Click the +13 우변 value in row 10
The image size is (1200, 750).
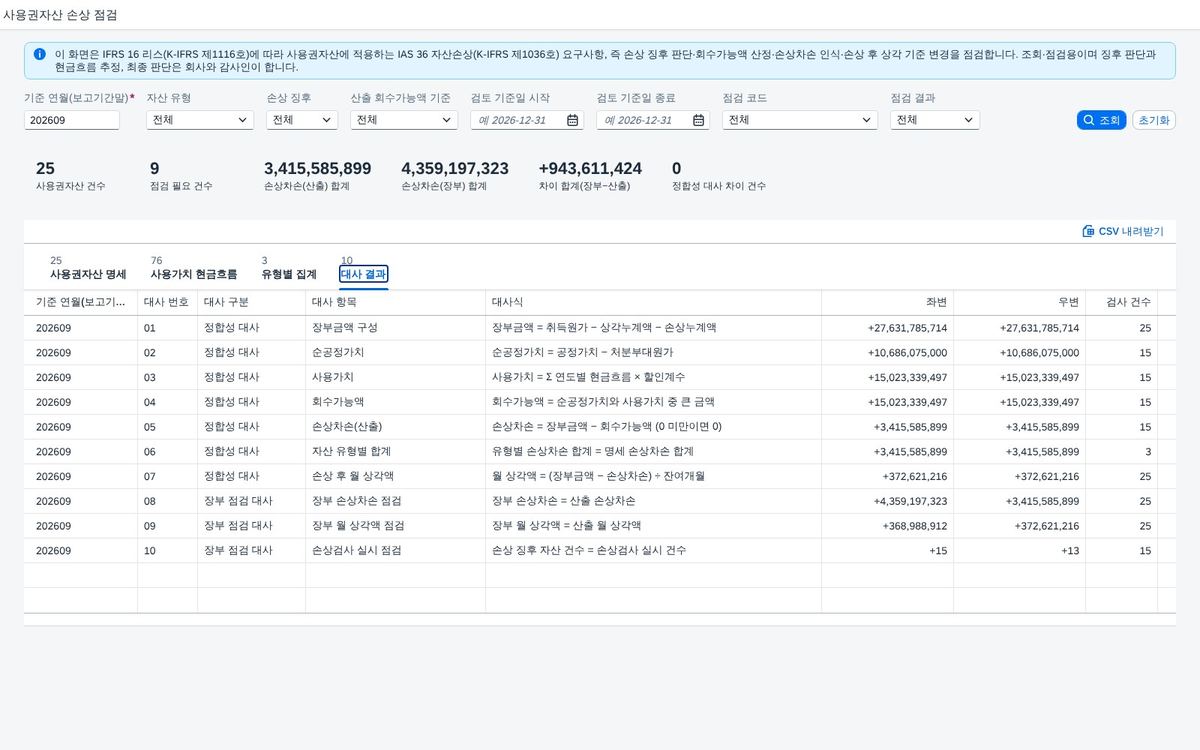[1070, 551]
